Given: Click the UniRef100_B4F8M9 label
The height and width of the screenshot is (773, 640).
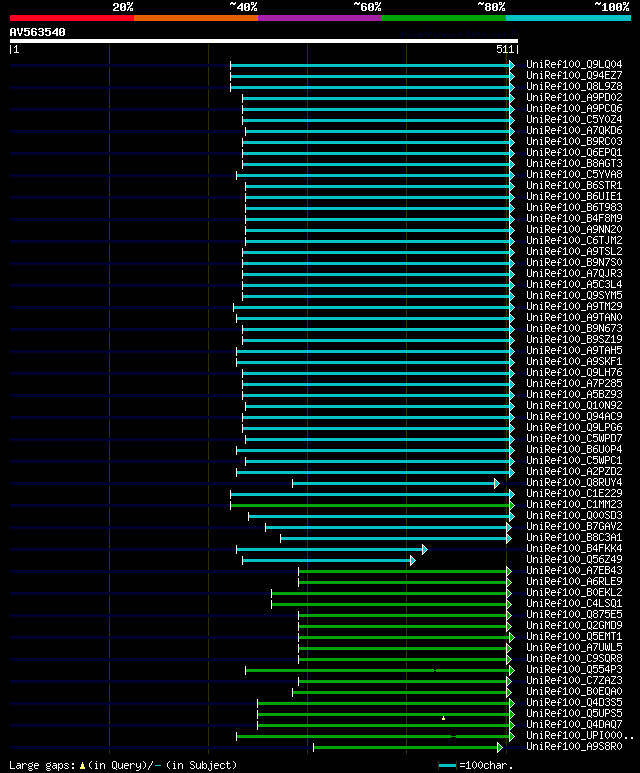Looking at the screenshot, I should [x=574, y=218].
